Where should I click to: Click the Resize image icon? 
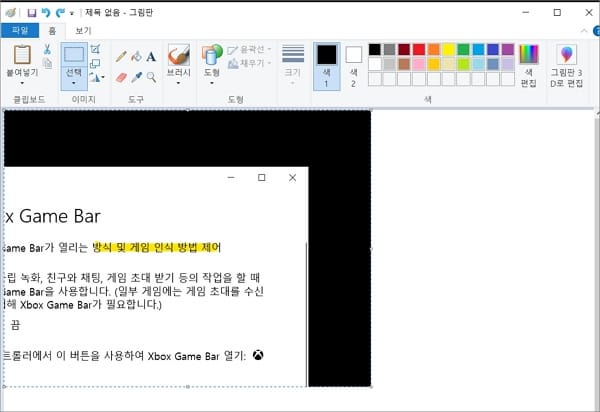pyautogui.click(x=95, y=63)
